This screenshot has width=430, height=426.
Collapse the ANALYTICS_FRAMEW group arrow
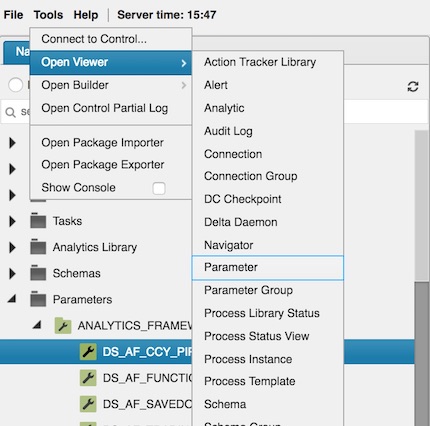[x=37, y=325]
